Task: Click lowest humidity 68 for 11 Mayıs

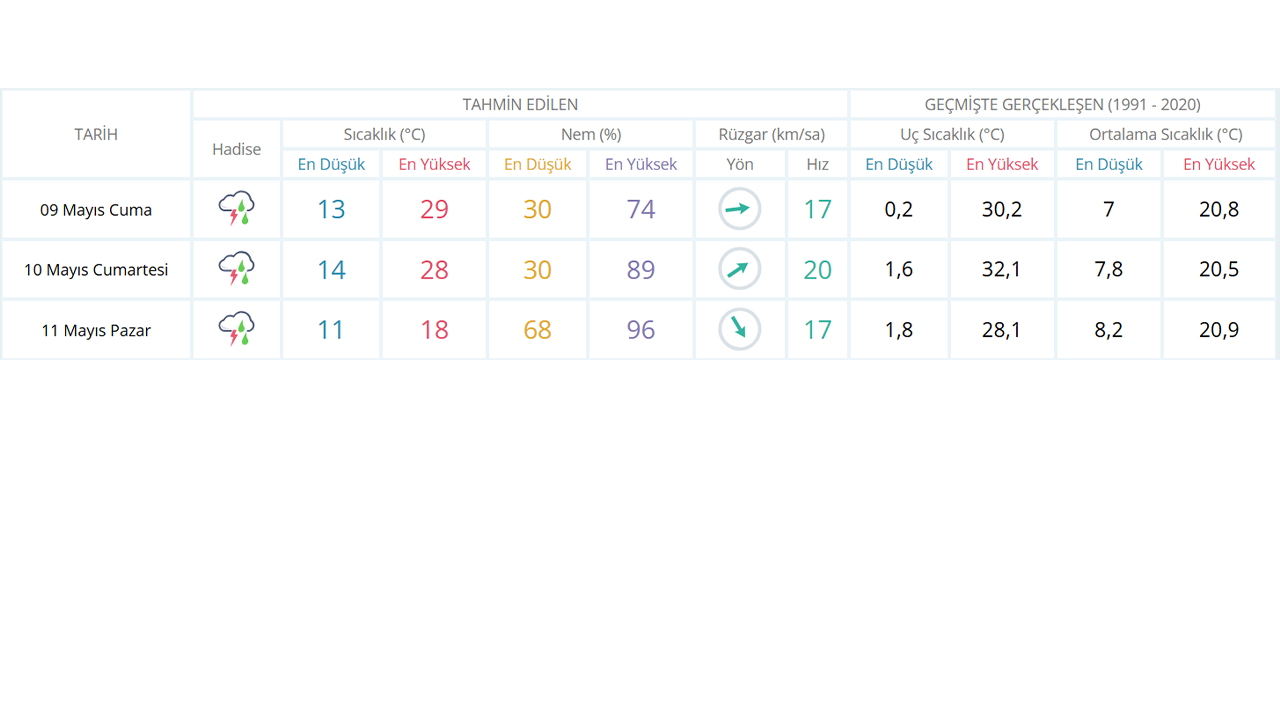Action: point(538,329)
